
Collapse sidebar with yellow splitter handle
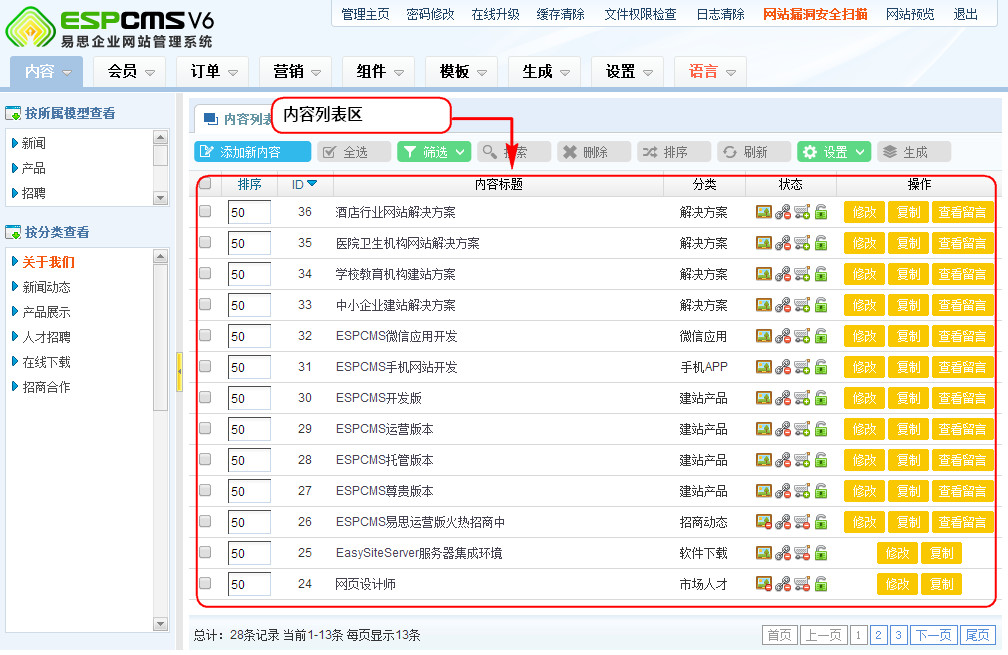179,372
